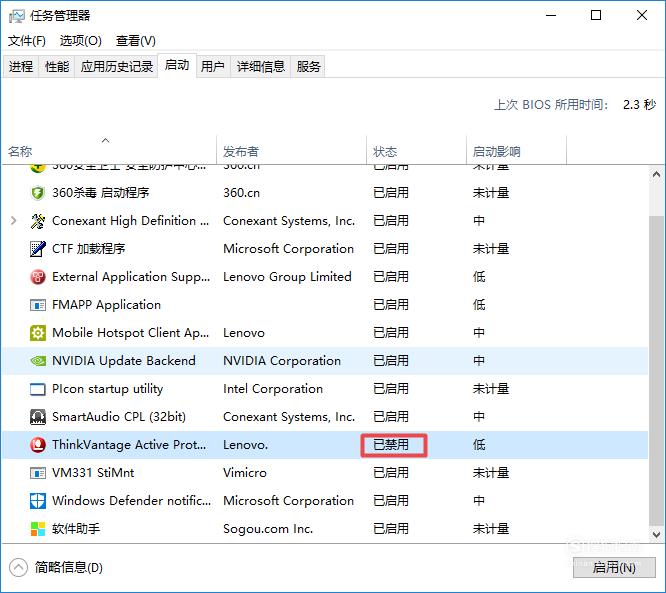The width and height of the screenshot is (666, 593).
Task: Select the 启动 tab
Action: click(x=177, y=65)
